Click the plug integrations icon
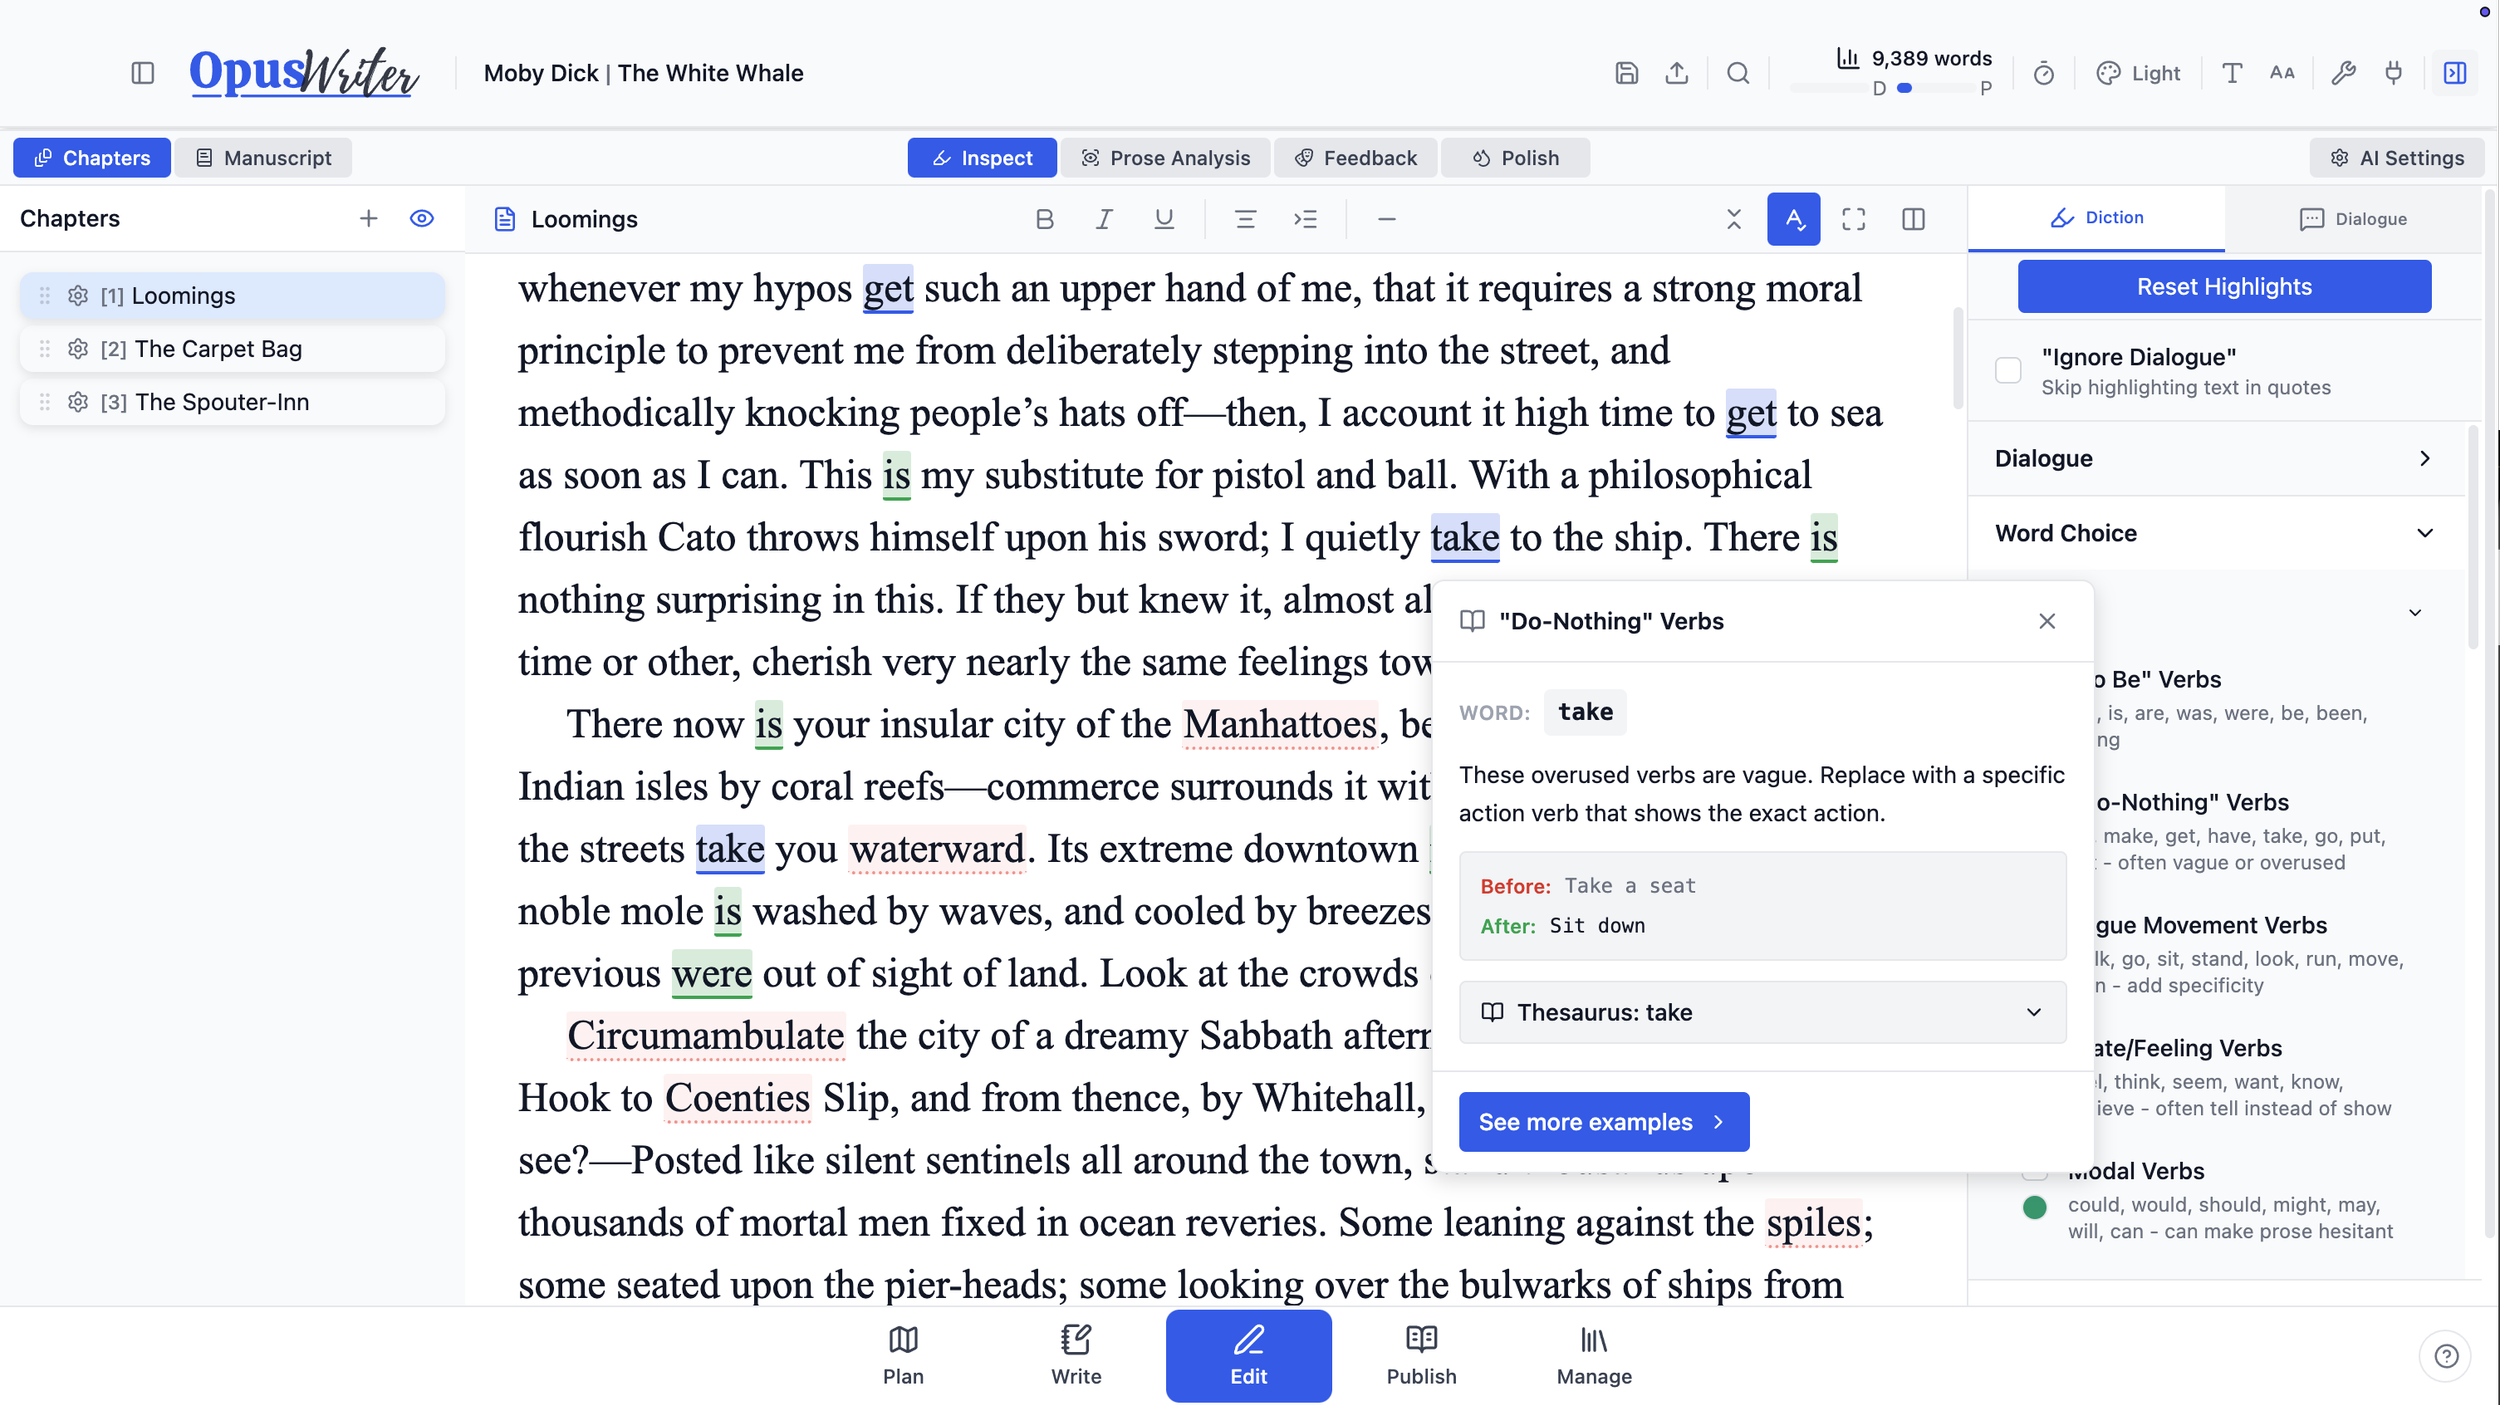This screenshot has width=2500, height=1405. coord(2394,73)
